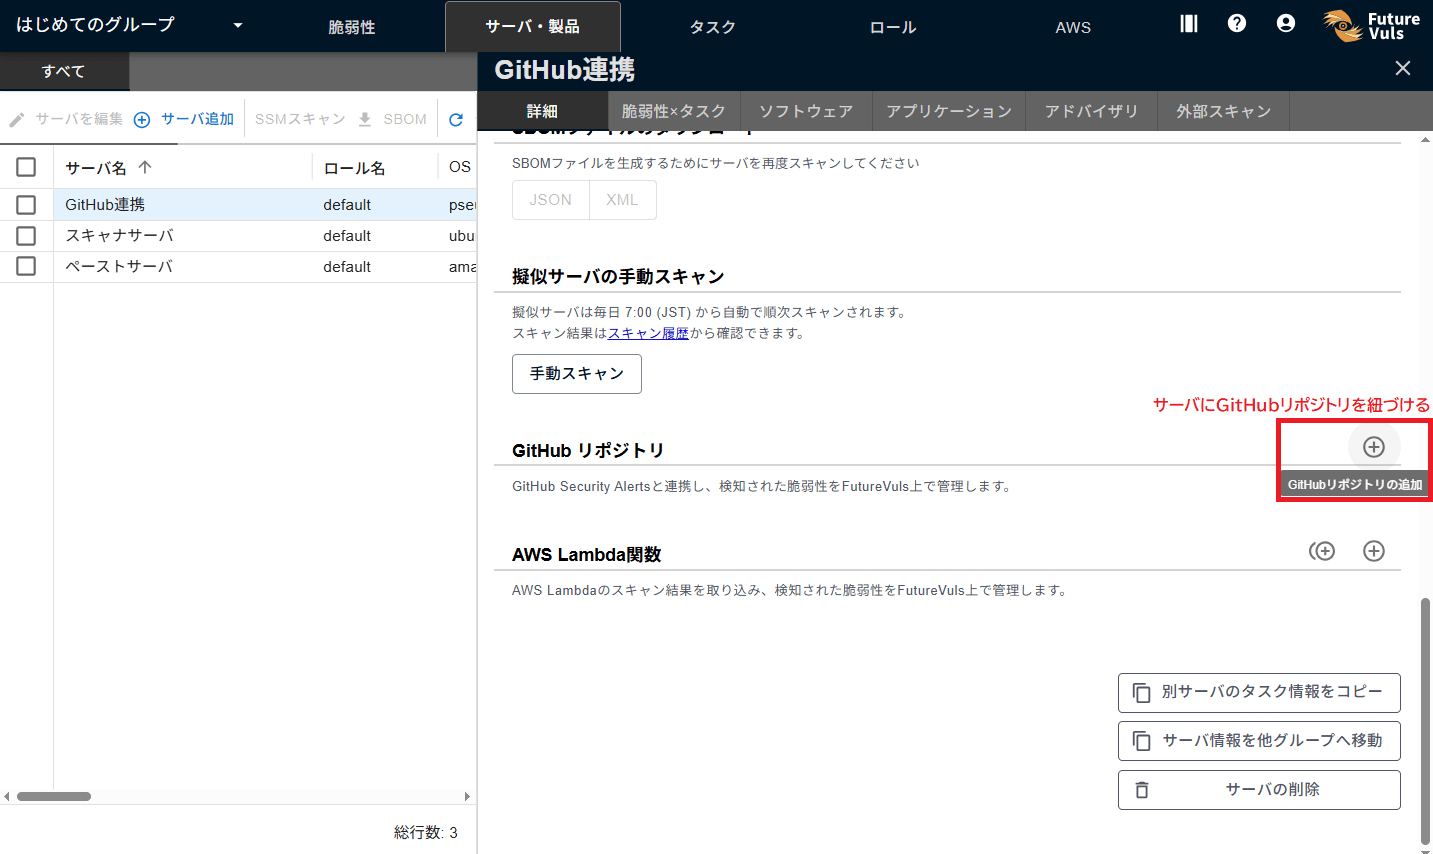Open the ロール navigation tab

coord(893,27)
